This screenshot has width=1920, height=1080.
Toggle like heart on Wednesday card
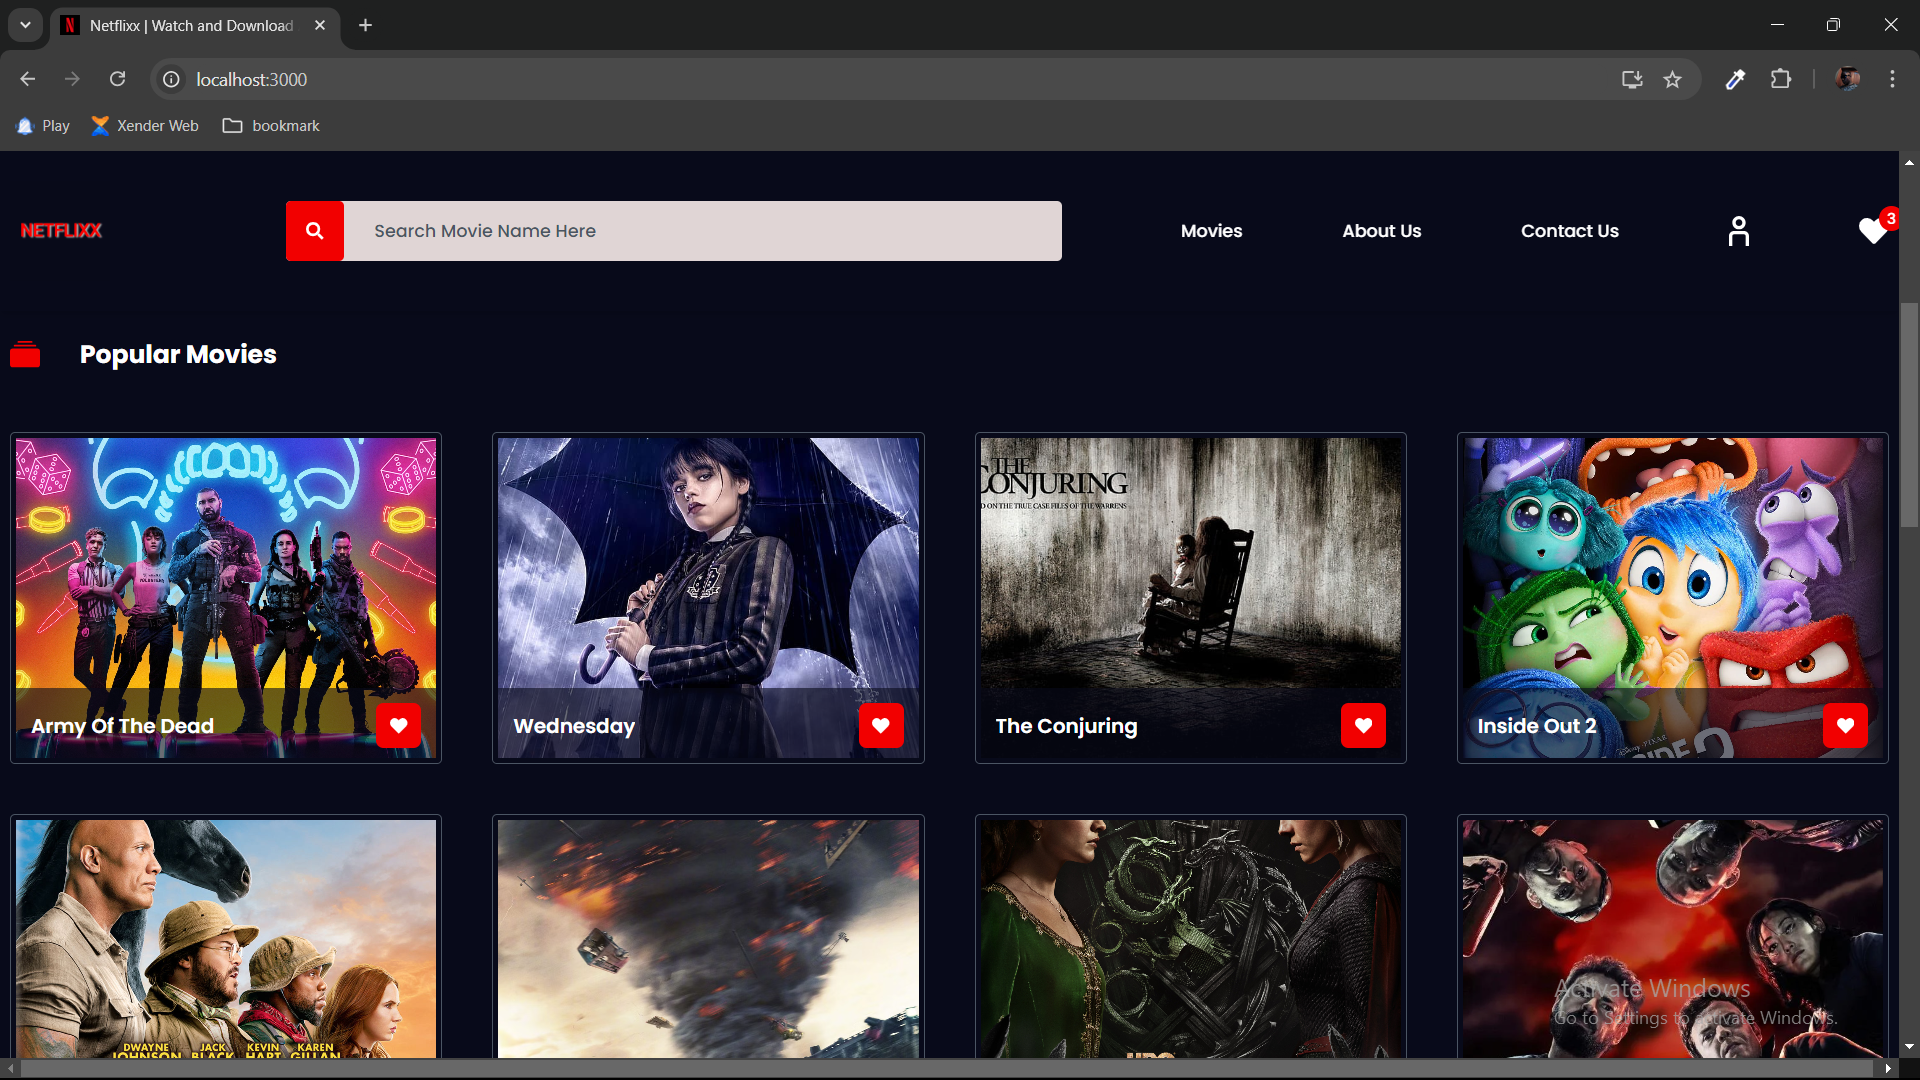click(880, 726)
